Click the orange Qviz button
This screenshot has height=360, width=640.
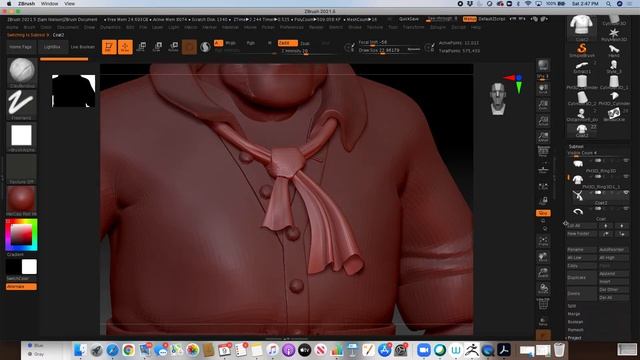click(543, 213)
